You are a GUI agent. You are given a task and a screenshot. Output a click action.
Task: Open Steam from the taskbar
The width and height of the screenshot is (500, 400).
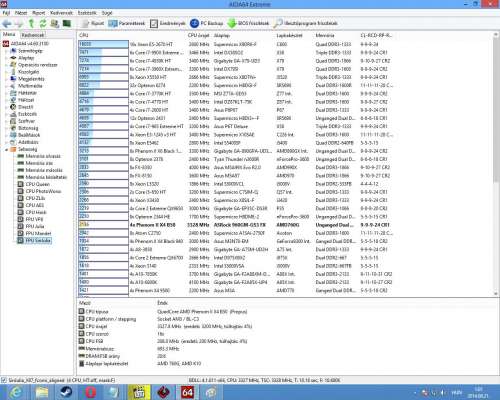point(66,392)
